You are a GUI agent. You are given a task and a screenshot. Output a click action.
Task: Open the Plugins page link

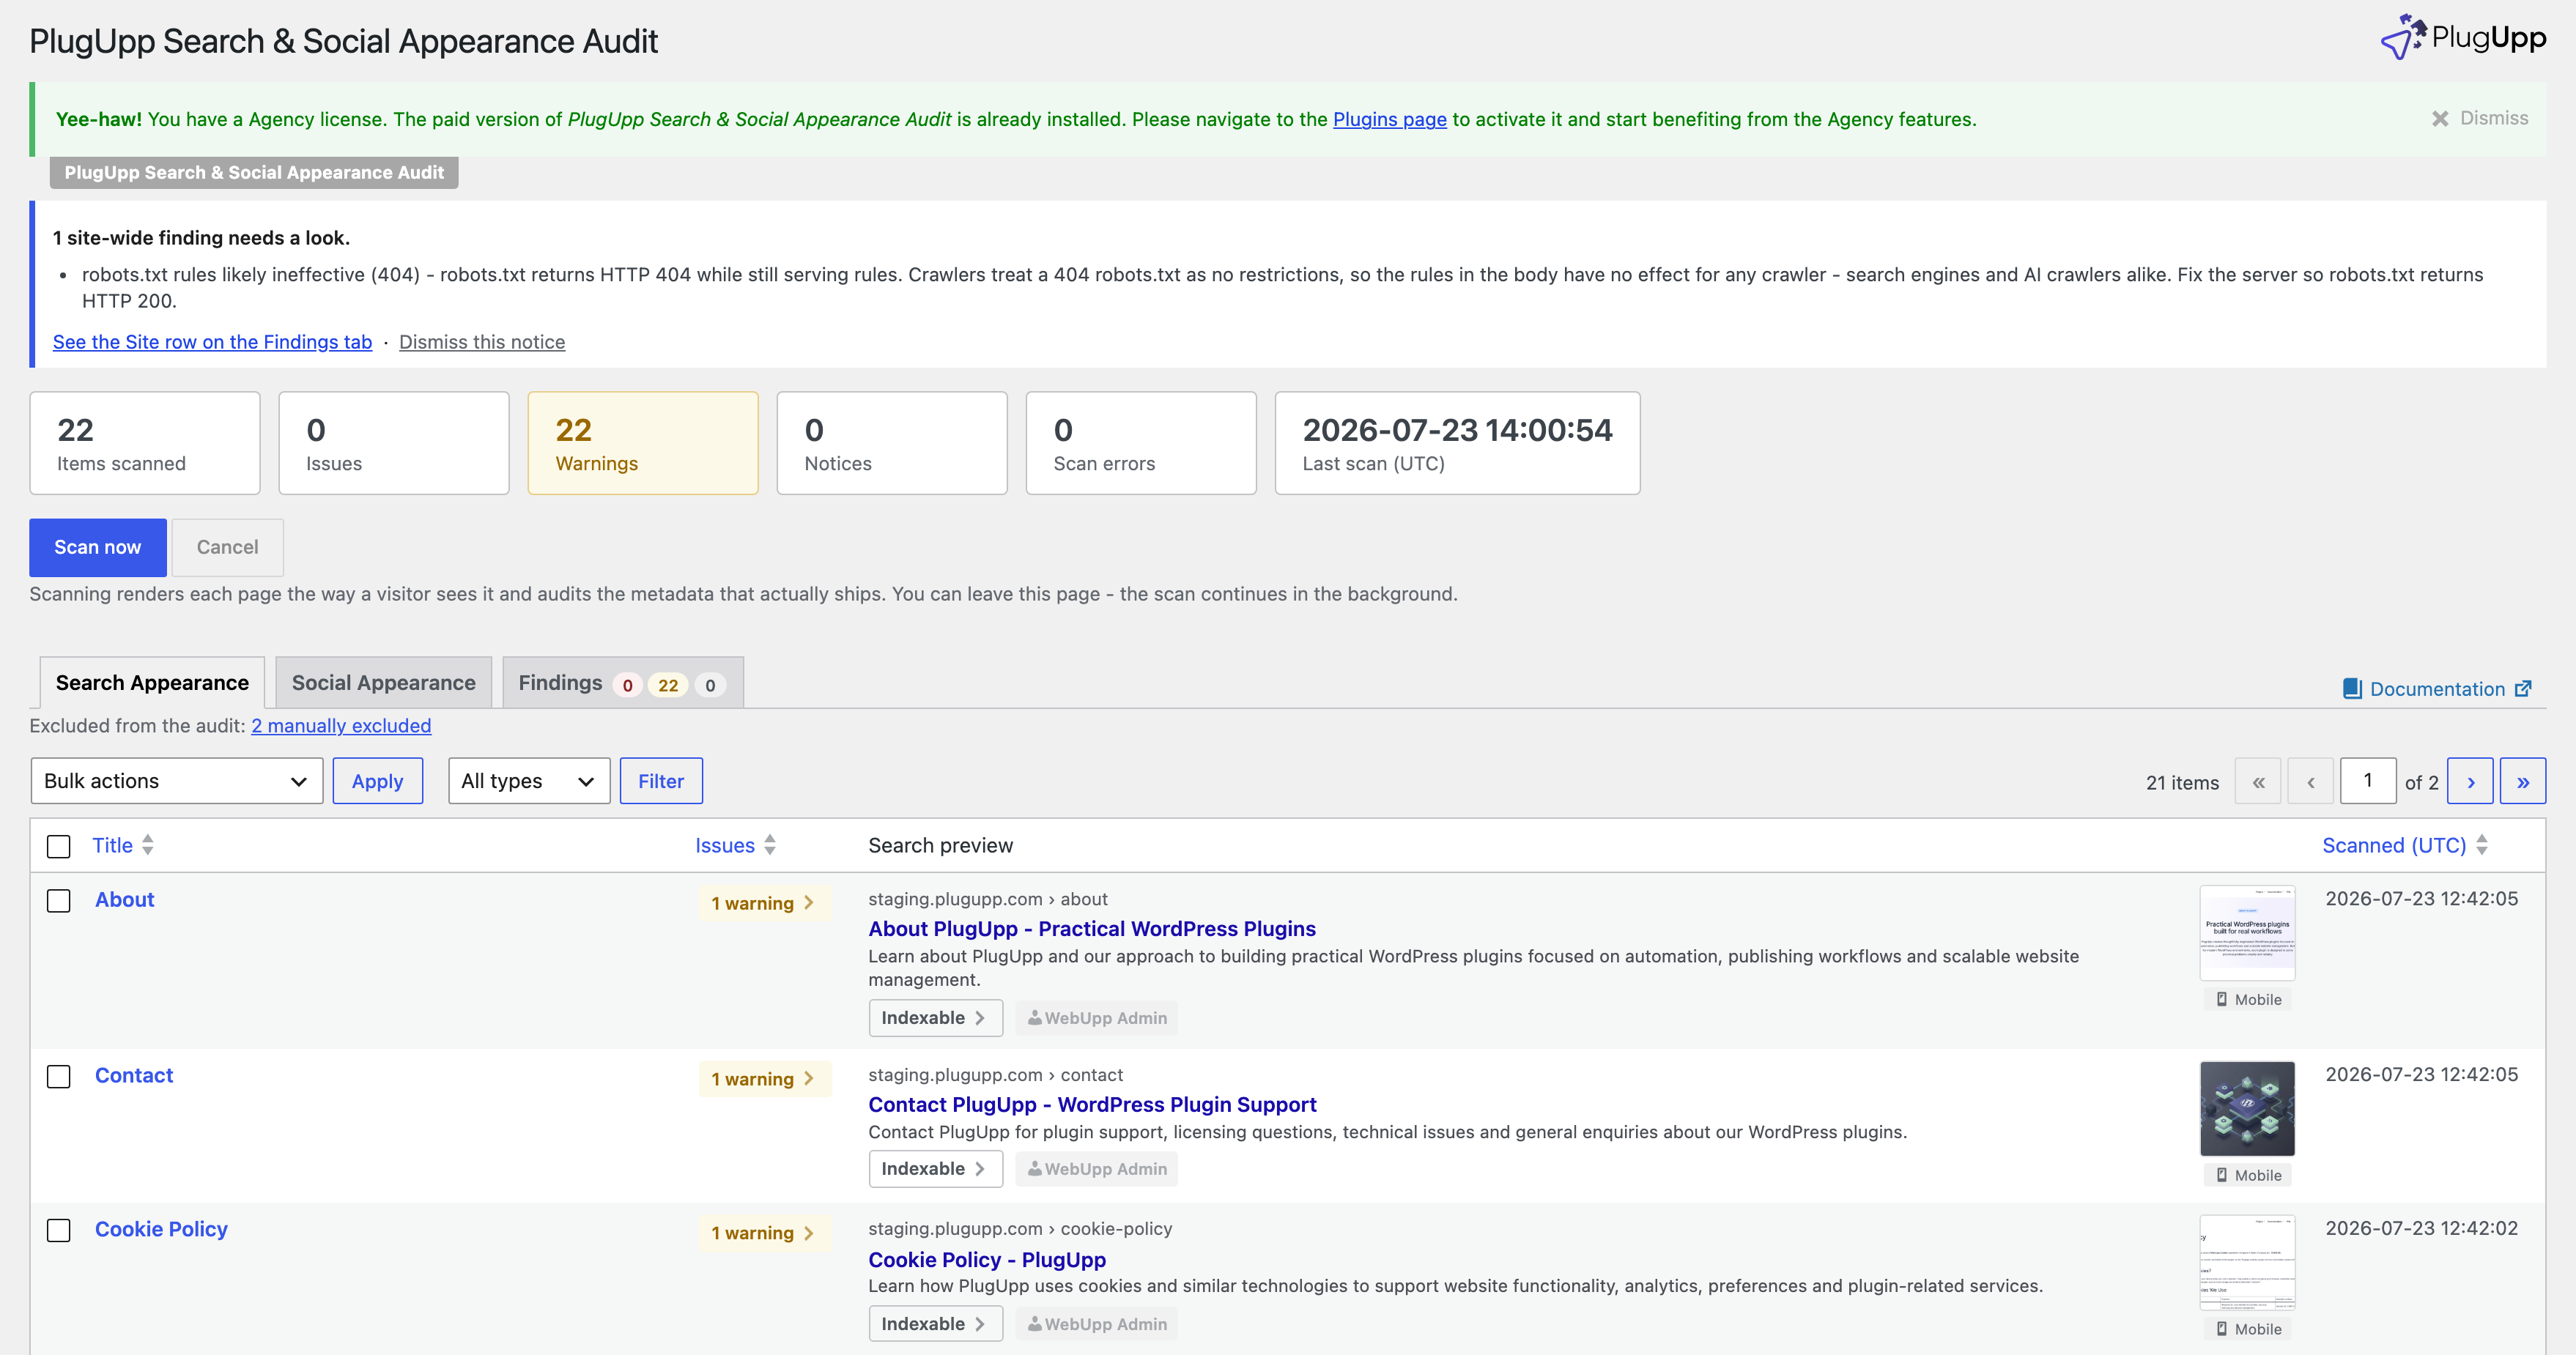click(1389, 119)
